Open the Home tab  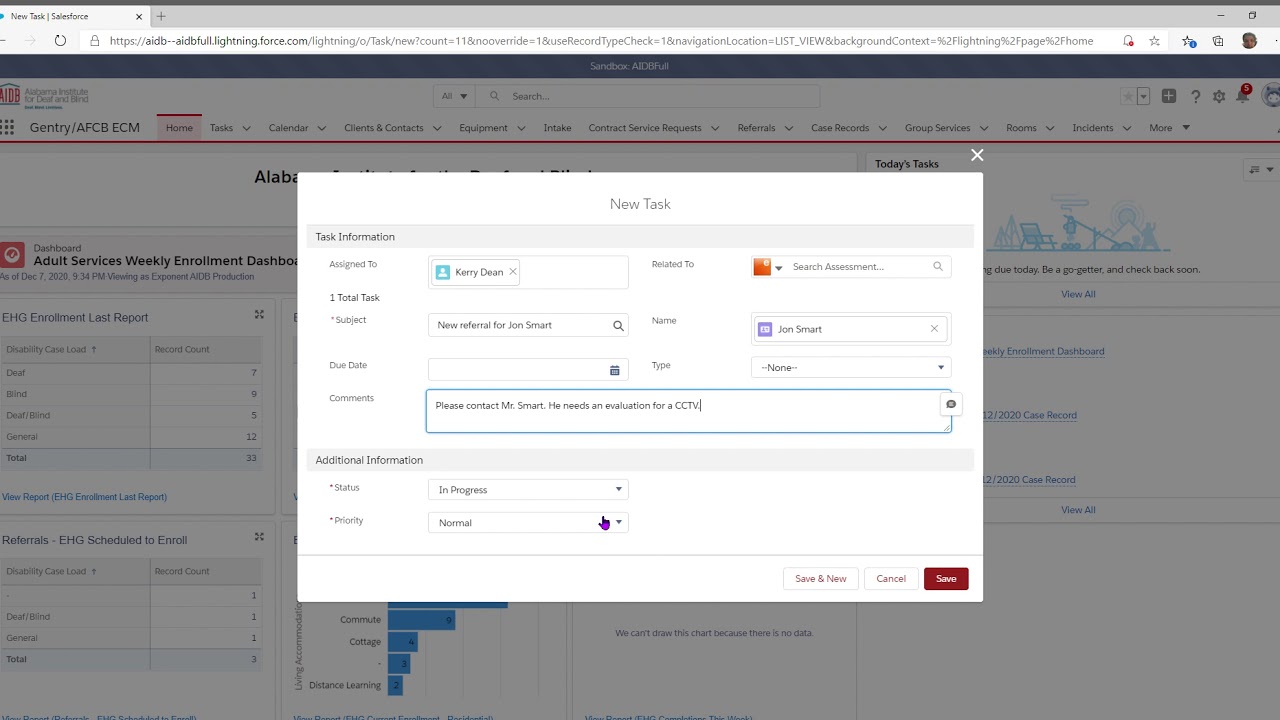pyautogui.click(x=179, y=128)
